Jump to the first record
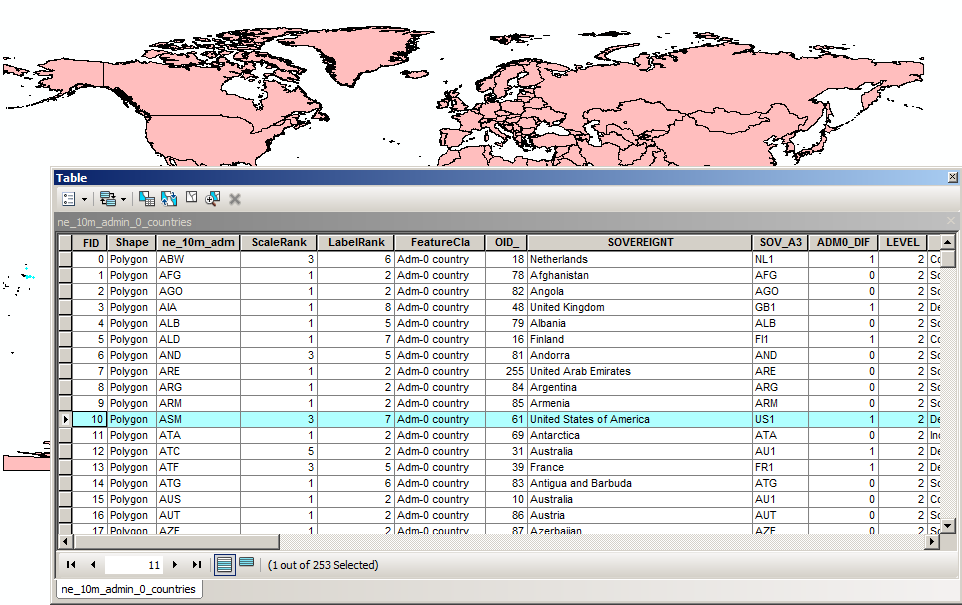 click(70, 564)
